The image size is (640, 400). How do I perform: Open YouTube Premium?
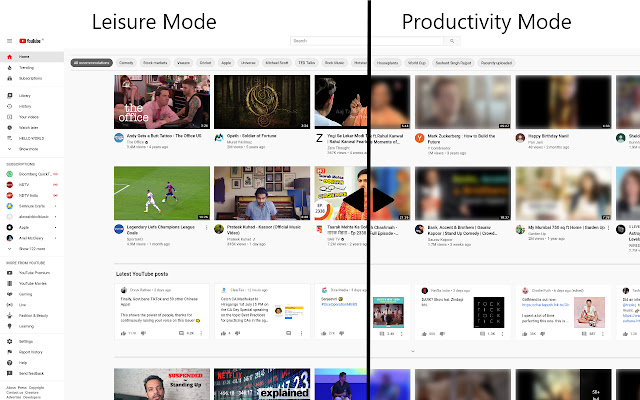[x=32, y=273]
